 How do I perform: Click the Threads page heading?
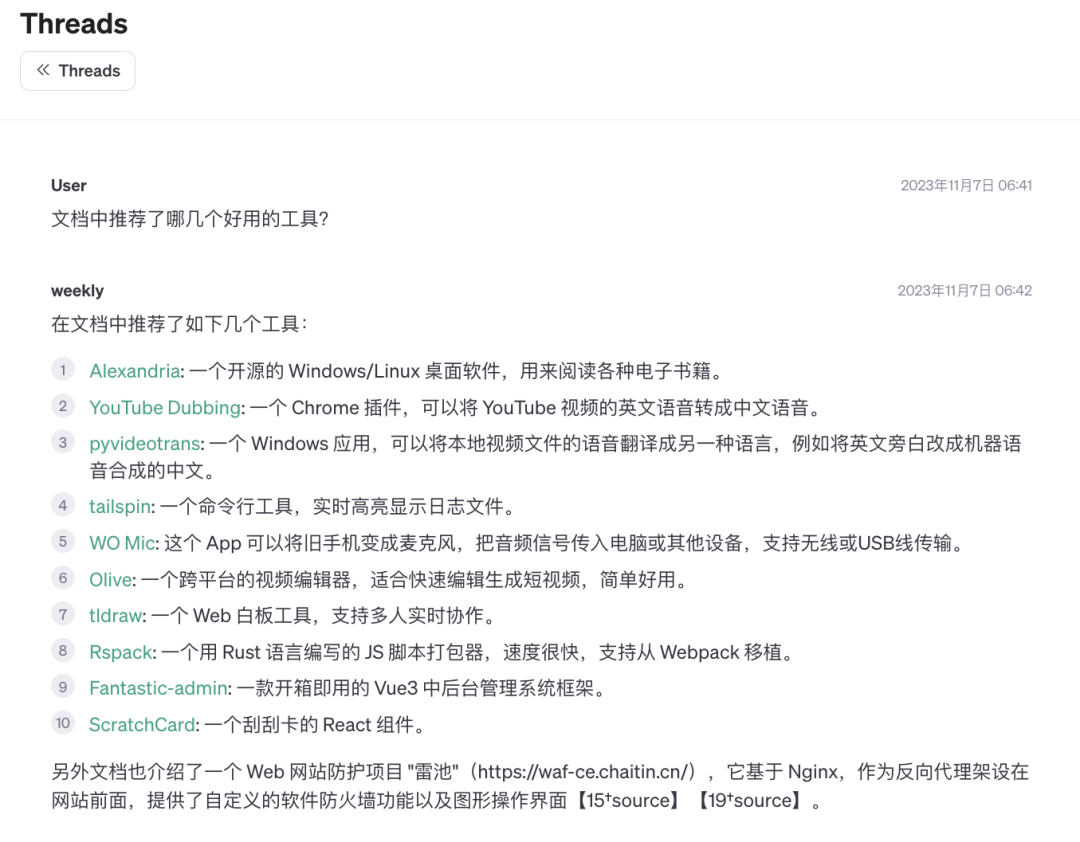pyautogui.click(x=74, y=24)
